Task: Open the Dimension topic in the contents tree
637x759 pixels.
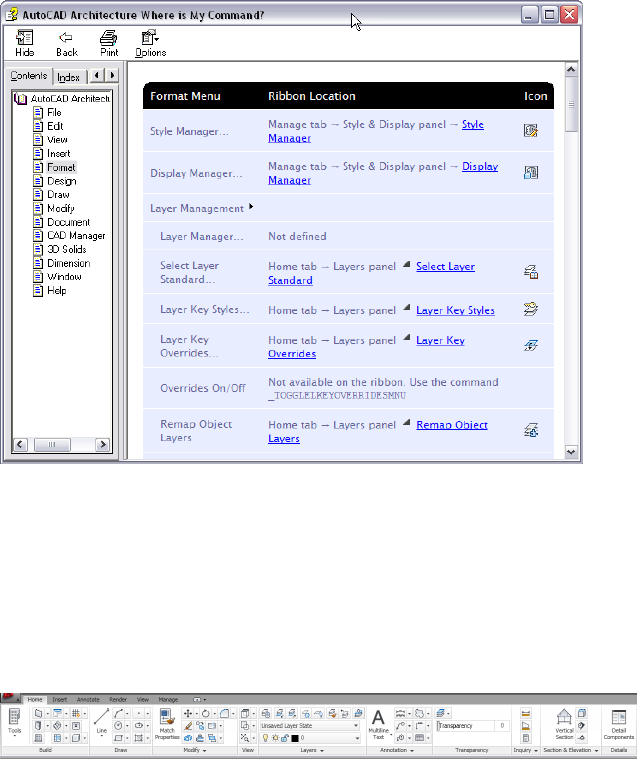Action: (68, 263)
